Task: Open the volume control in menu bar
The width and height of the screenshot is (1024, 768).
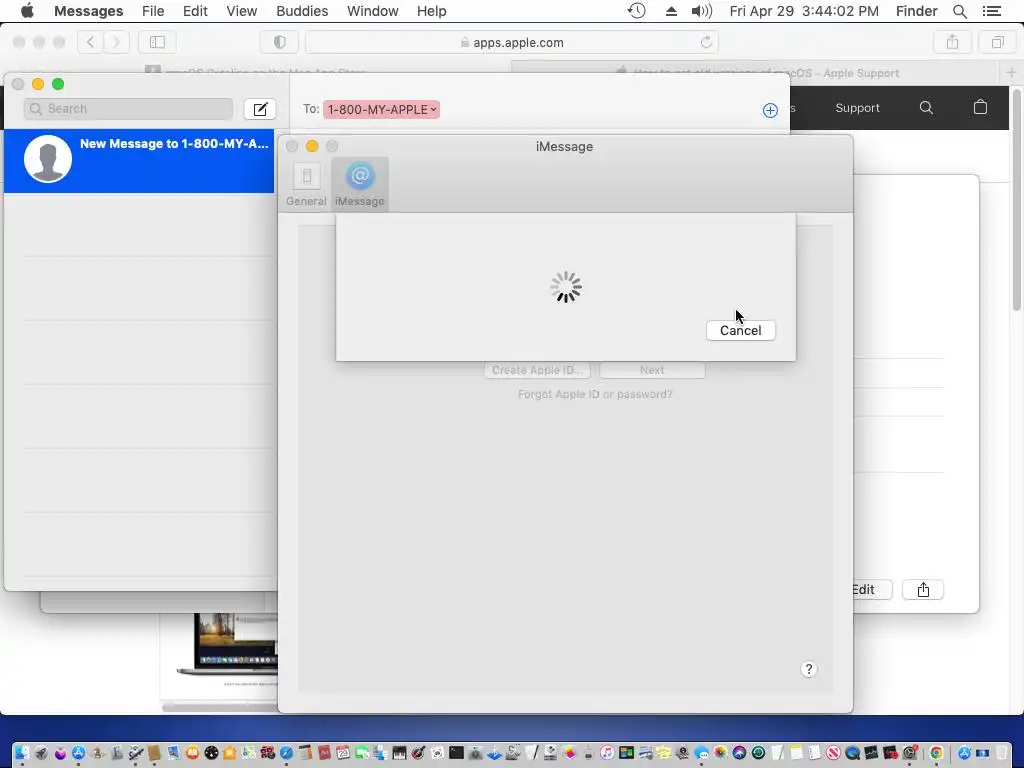Action: click(x=701, y=11)
